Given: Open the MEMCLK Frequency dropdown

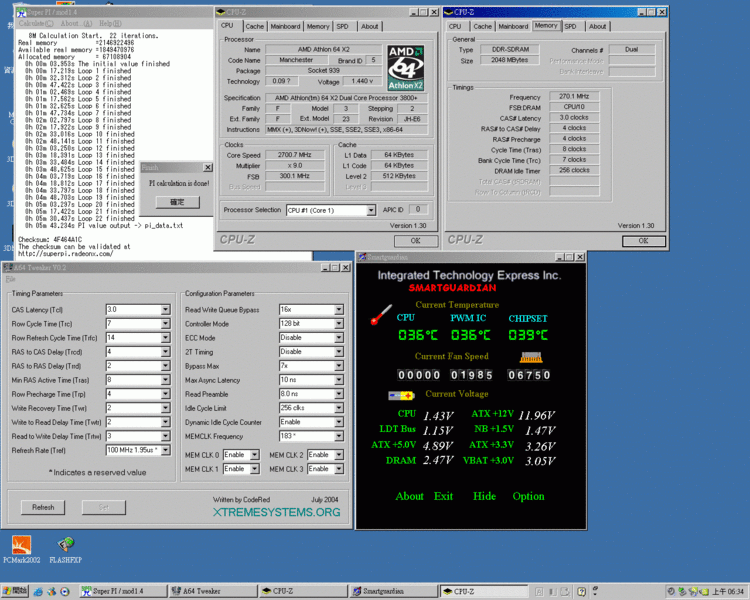Looking at the screenshot, I should (339, 436).
